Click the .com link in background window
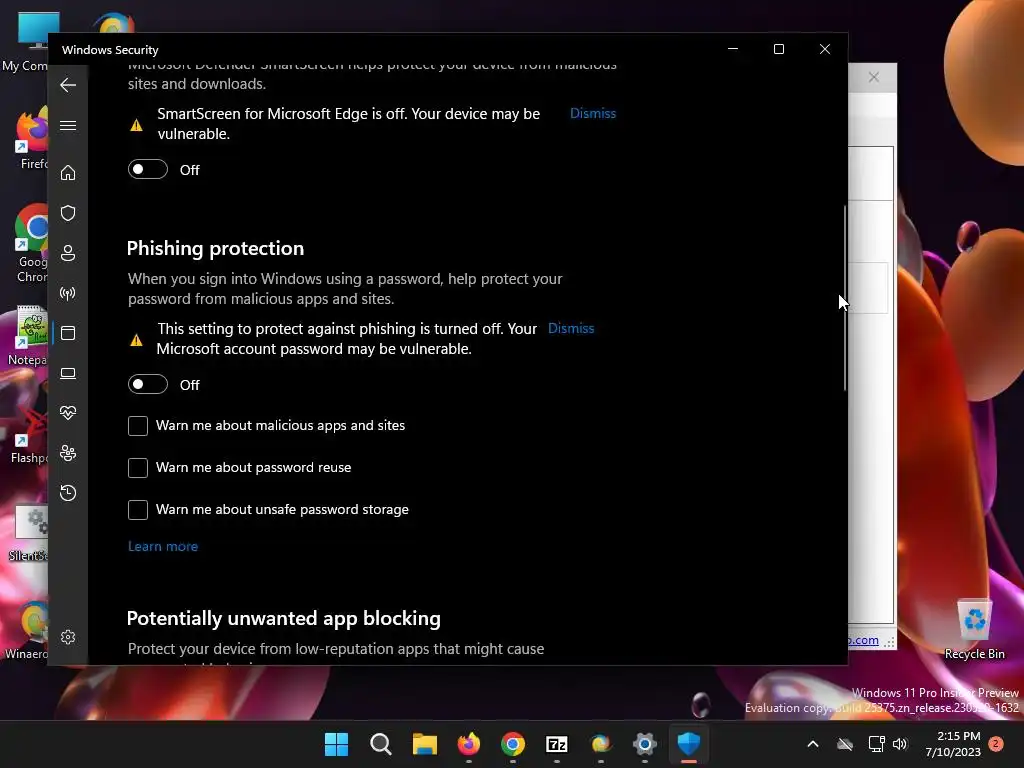The height and width of the screenshot is (768, 1024). coord(863,640)
